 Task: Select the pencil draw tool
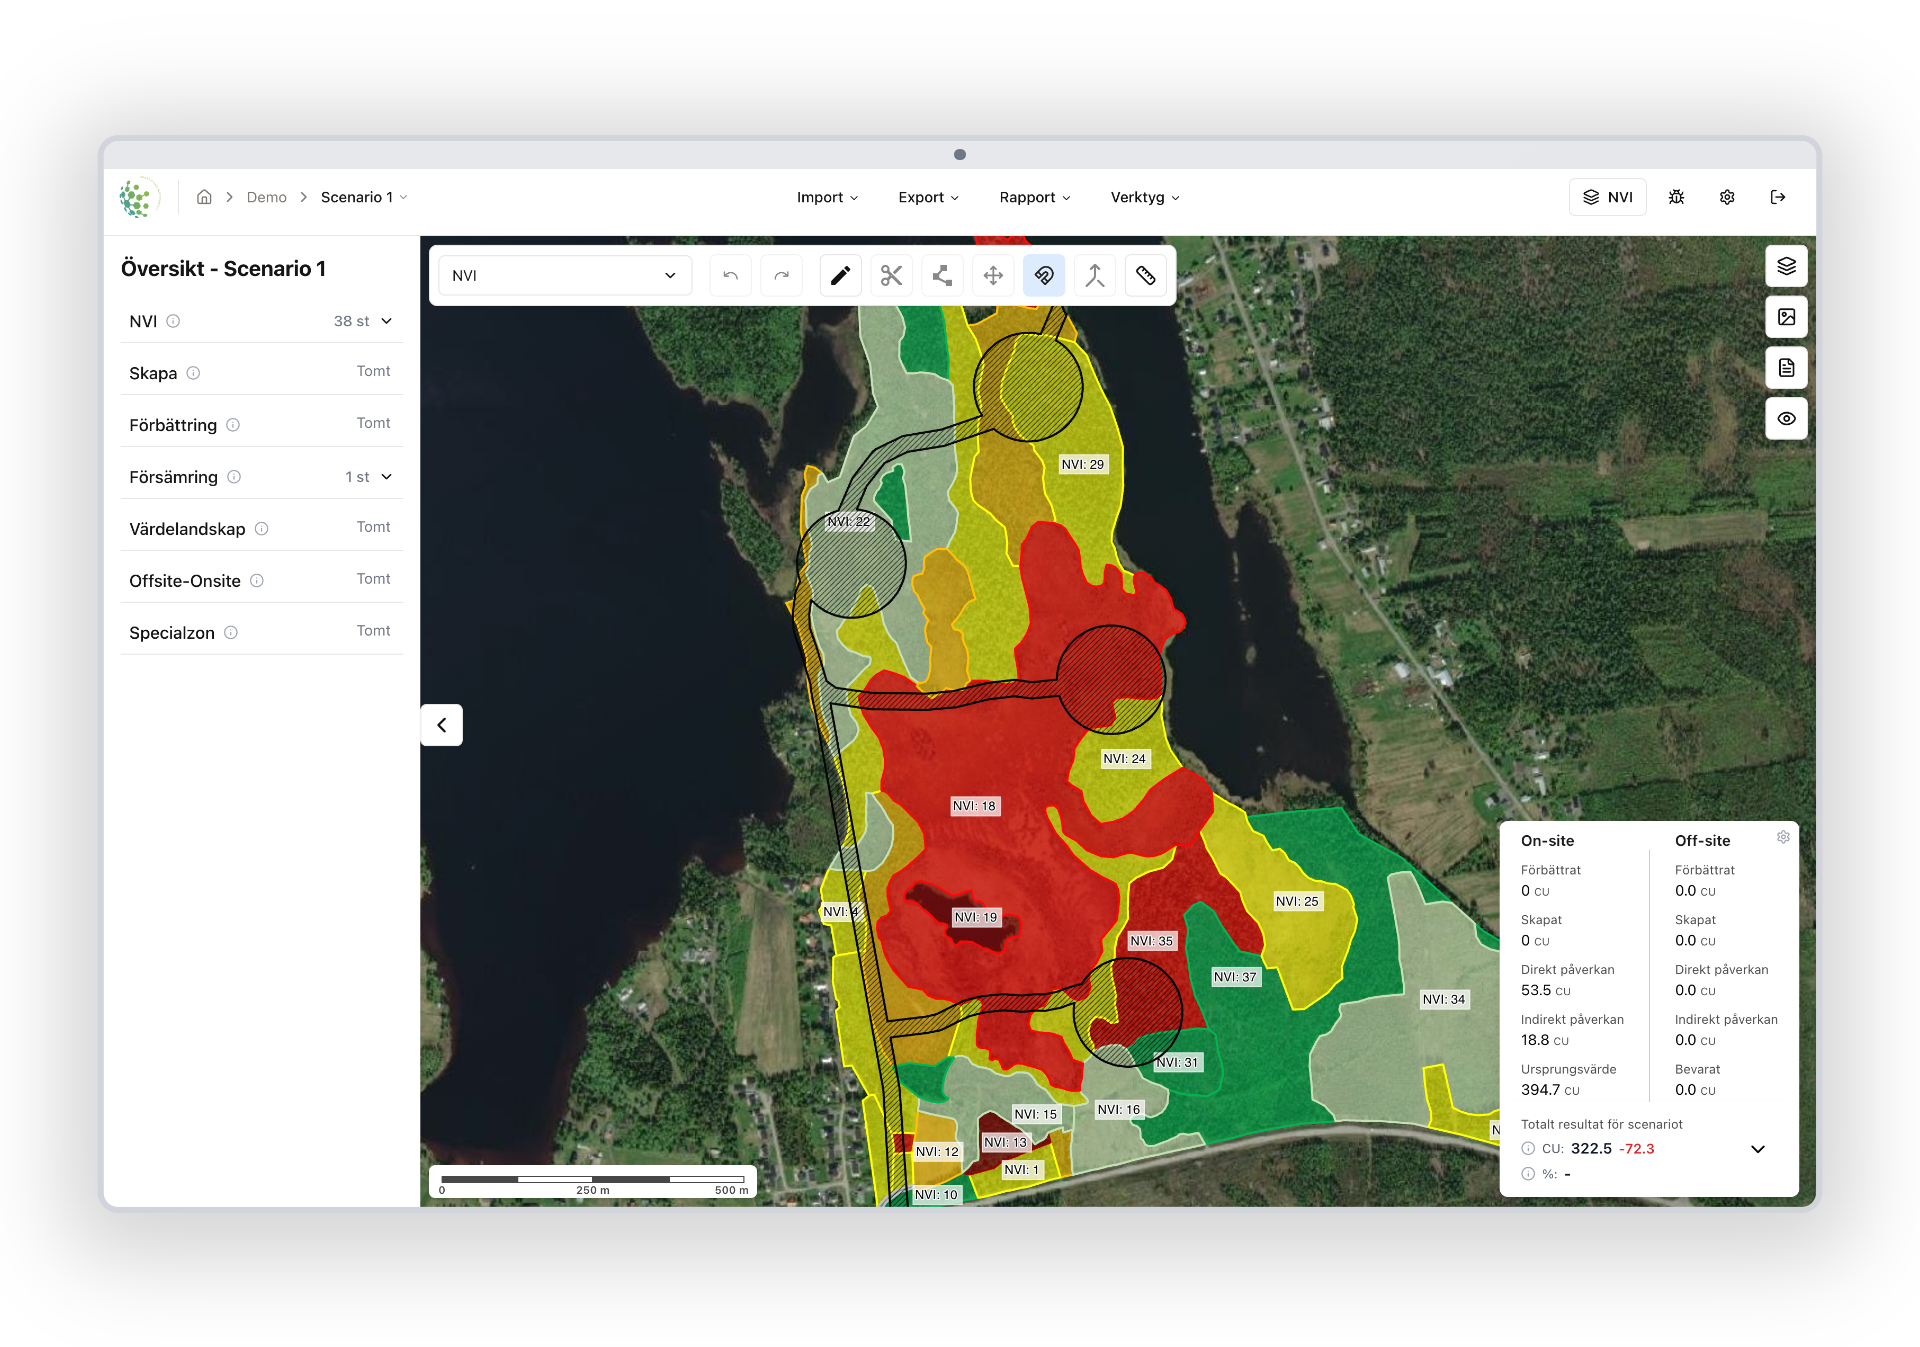tap(840, 276)
